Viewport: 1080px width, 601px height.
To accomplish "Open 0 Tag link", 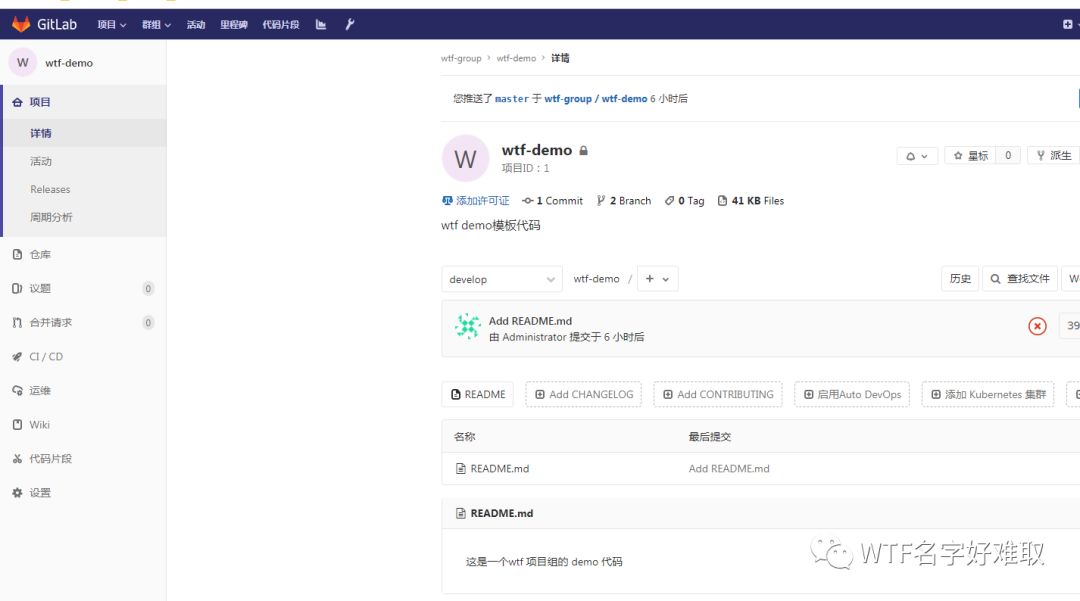I will point(685,201).
